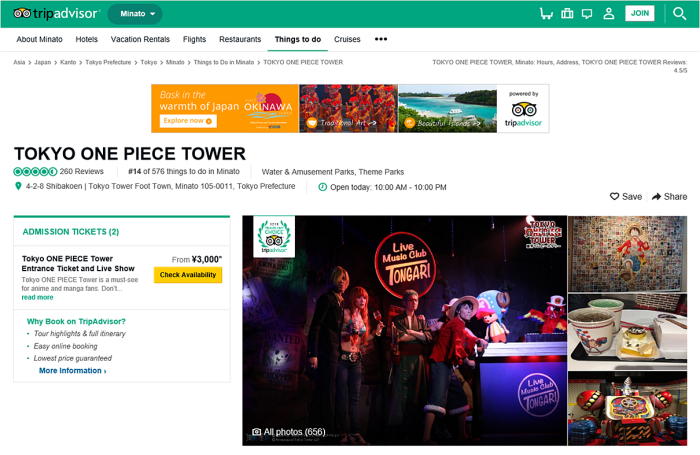The image size is (700, 455).
Task: Open the Luffy mosaic wall thumbnail
Action: (x=627, y=254)
